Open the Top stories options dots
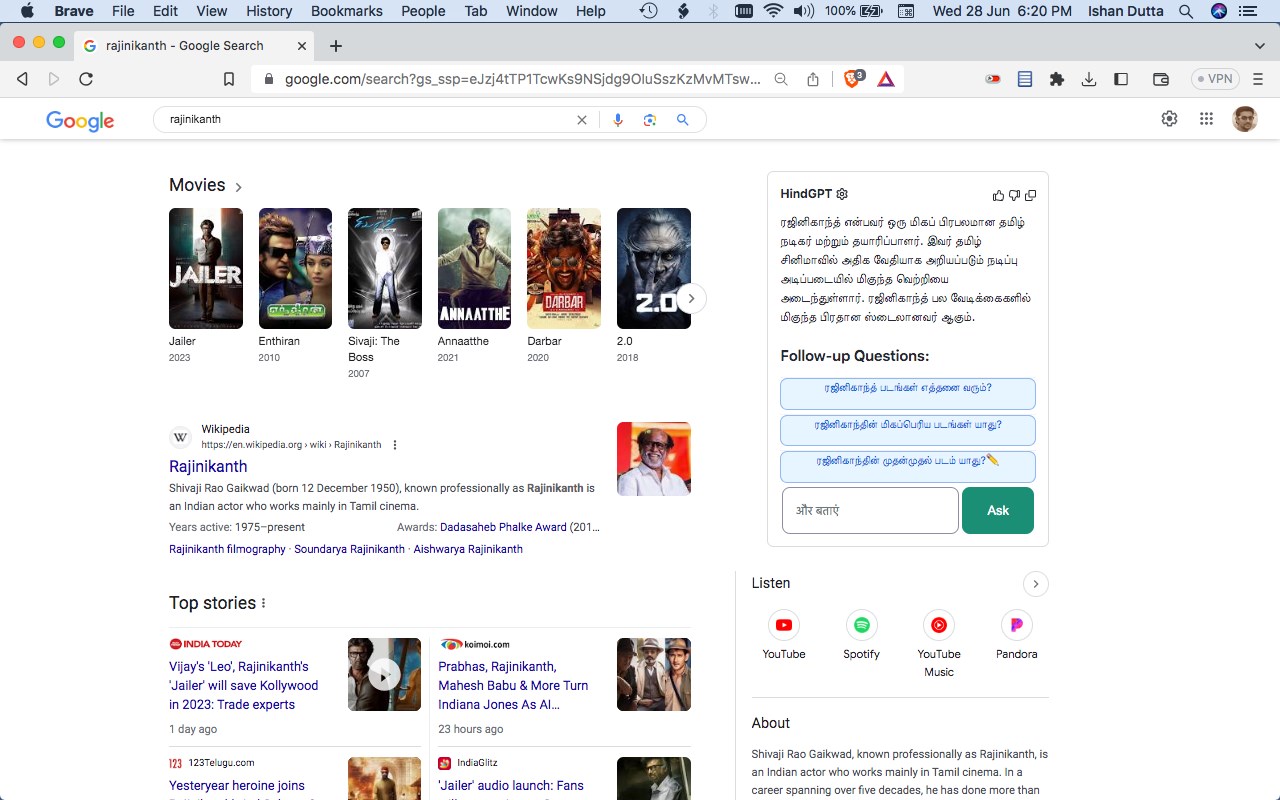 264,603
